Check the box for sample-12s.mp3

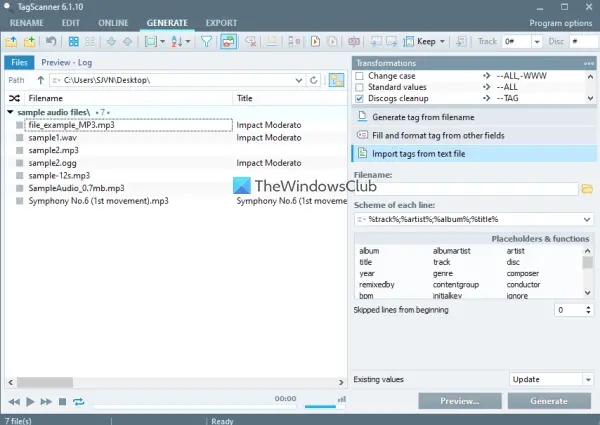point(19,176)
